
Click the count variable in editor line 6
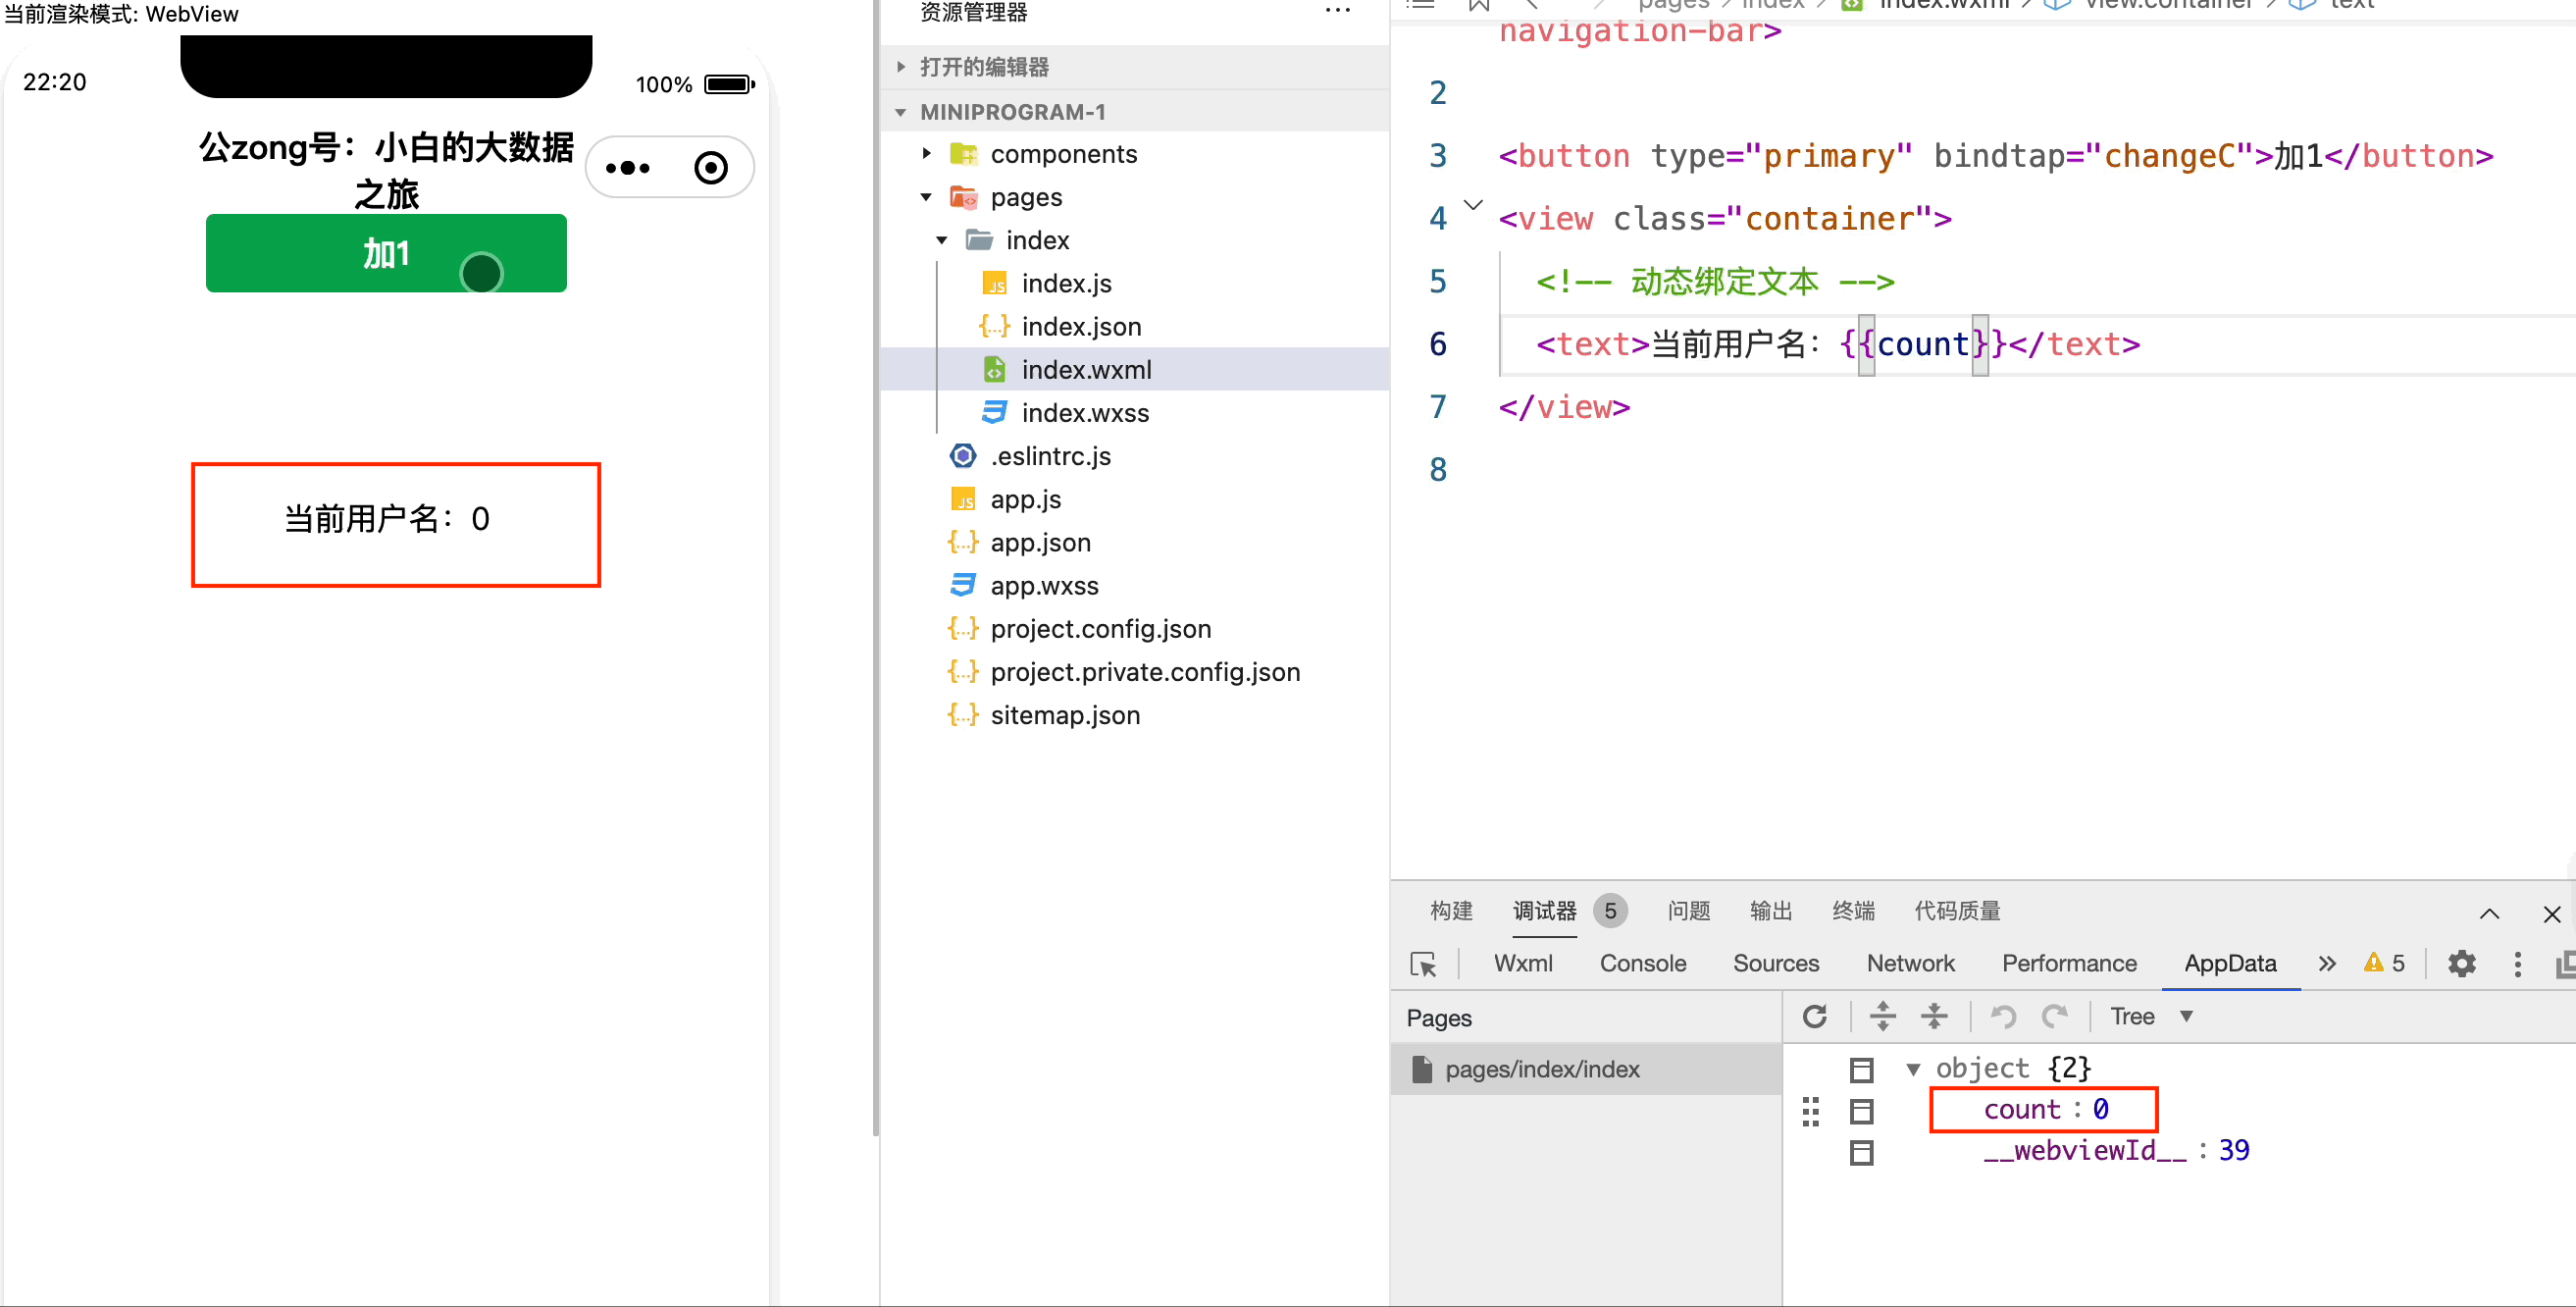(x=1922, y=344)
